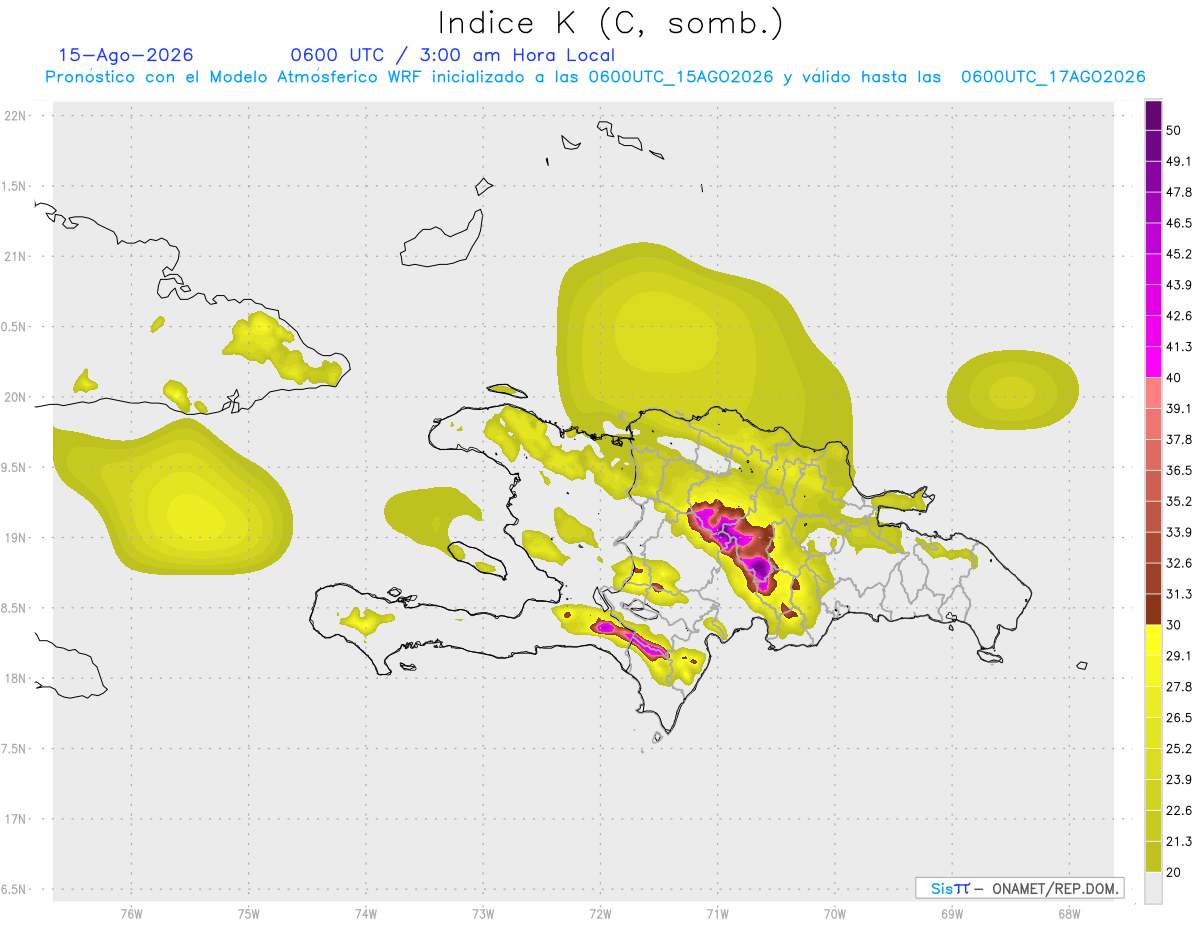Click the oval yellow blob near 68.5W 20N

(1012, 391)
